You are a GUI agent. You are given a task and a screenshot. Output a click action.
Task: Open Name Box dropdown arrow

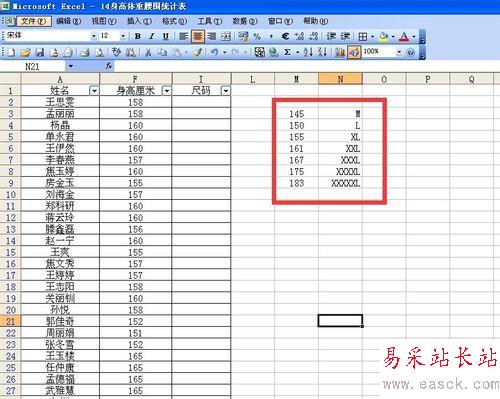click(x=71, y=67)
